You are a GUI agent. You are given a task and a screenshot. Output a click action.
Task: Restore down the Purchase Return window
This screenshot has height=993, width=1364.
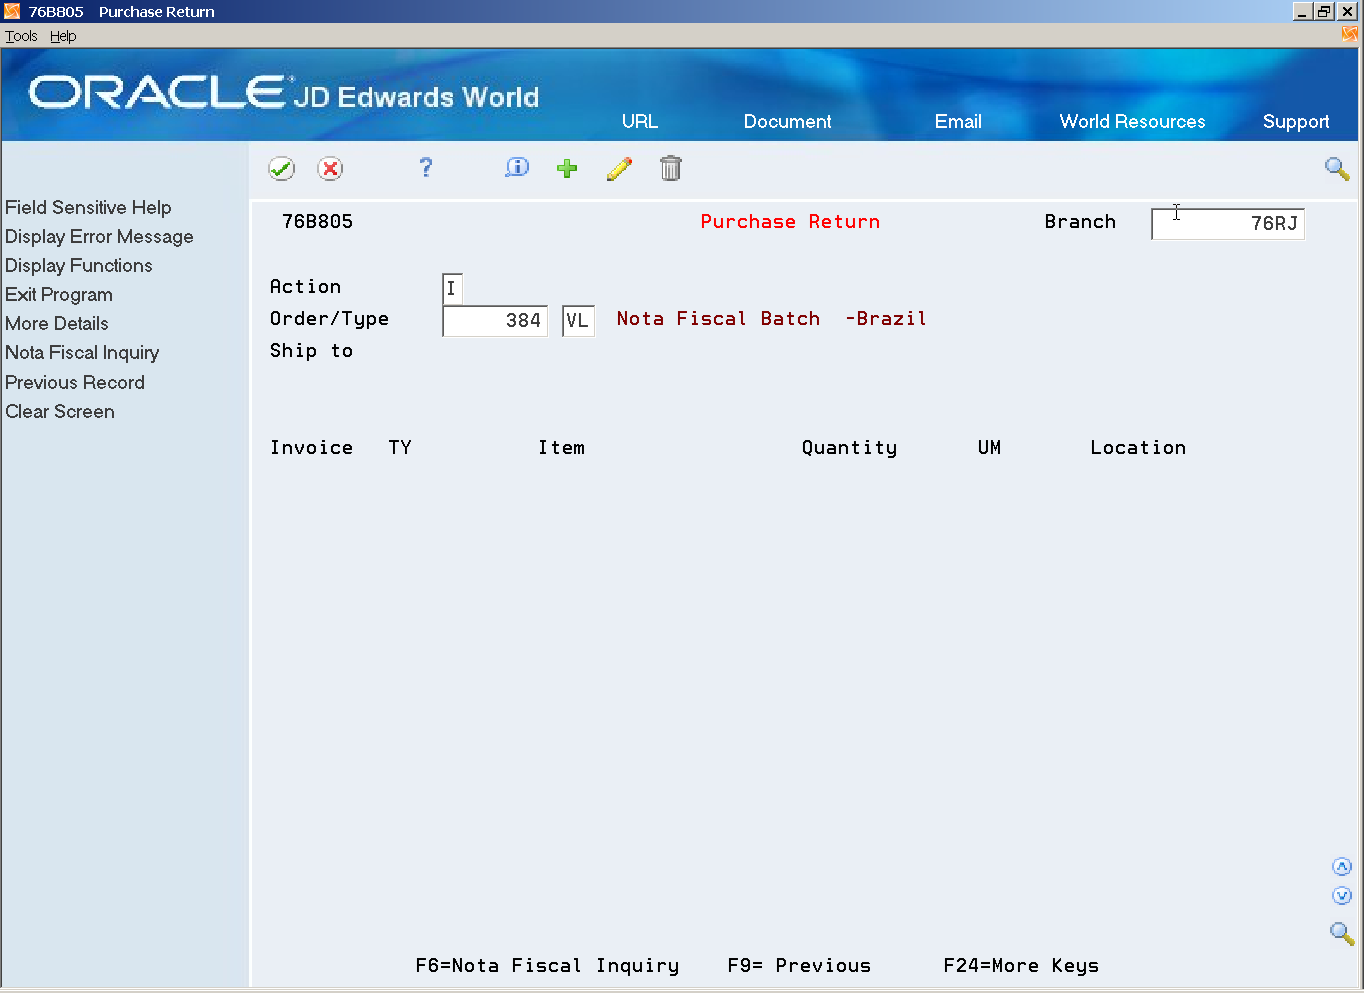pos(1325,11)
